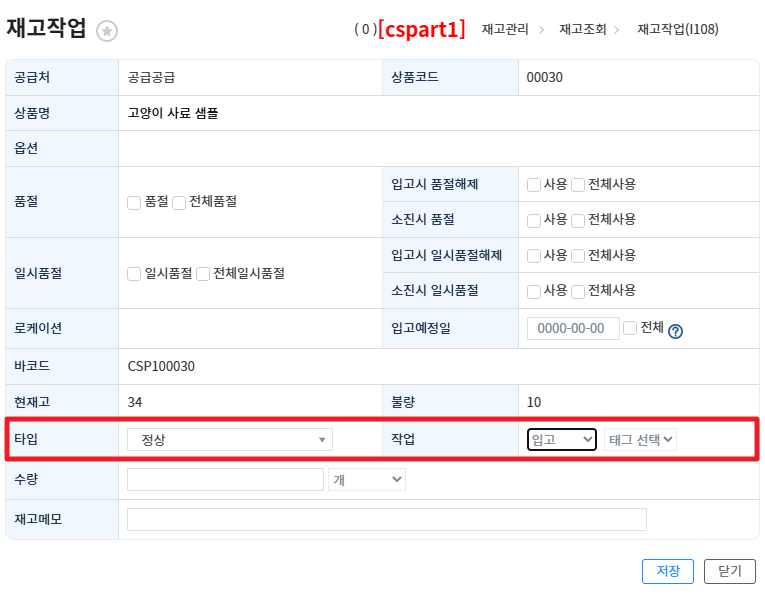The width and height of the screenshot is (765, 602).
Task: Expand the 태그 선택 dropdown
Action: (640, 440)
